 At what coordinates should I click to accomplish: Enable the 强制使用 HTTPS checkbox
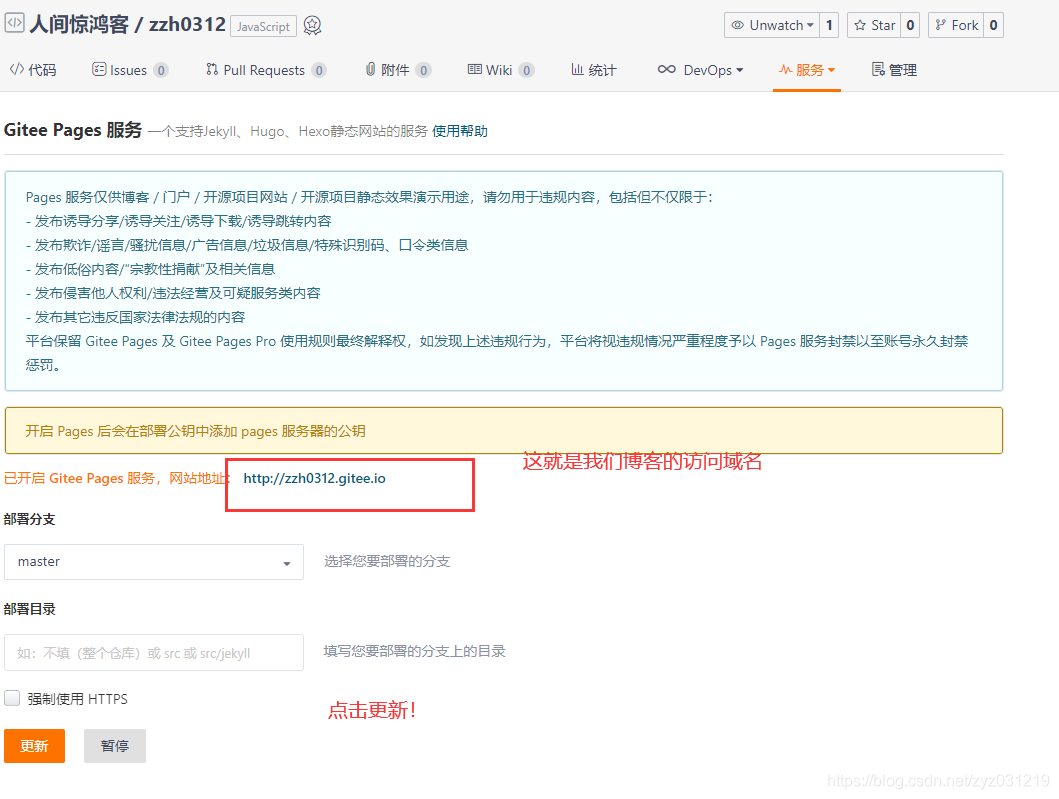(12, 698)
